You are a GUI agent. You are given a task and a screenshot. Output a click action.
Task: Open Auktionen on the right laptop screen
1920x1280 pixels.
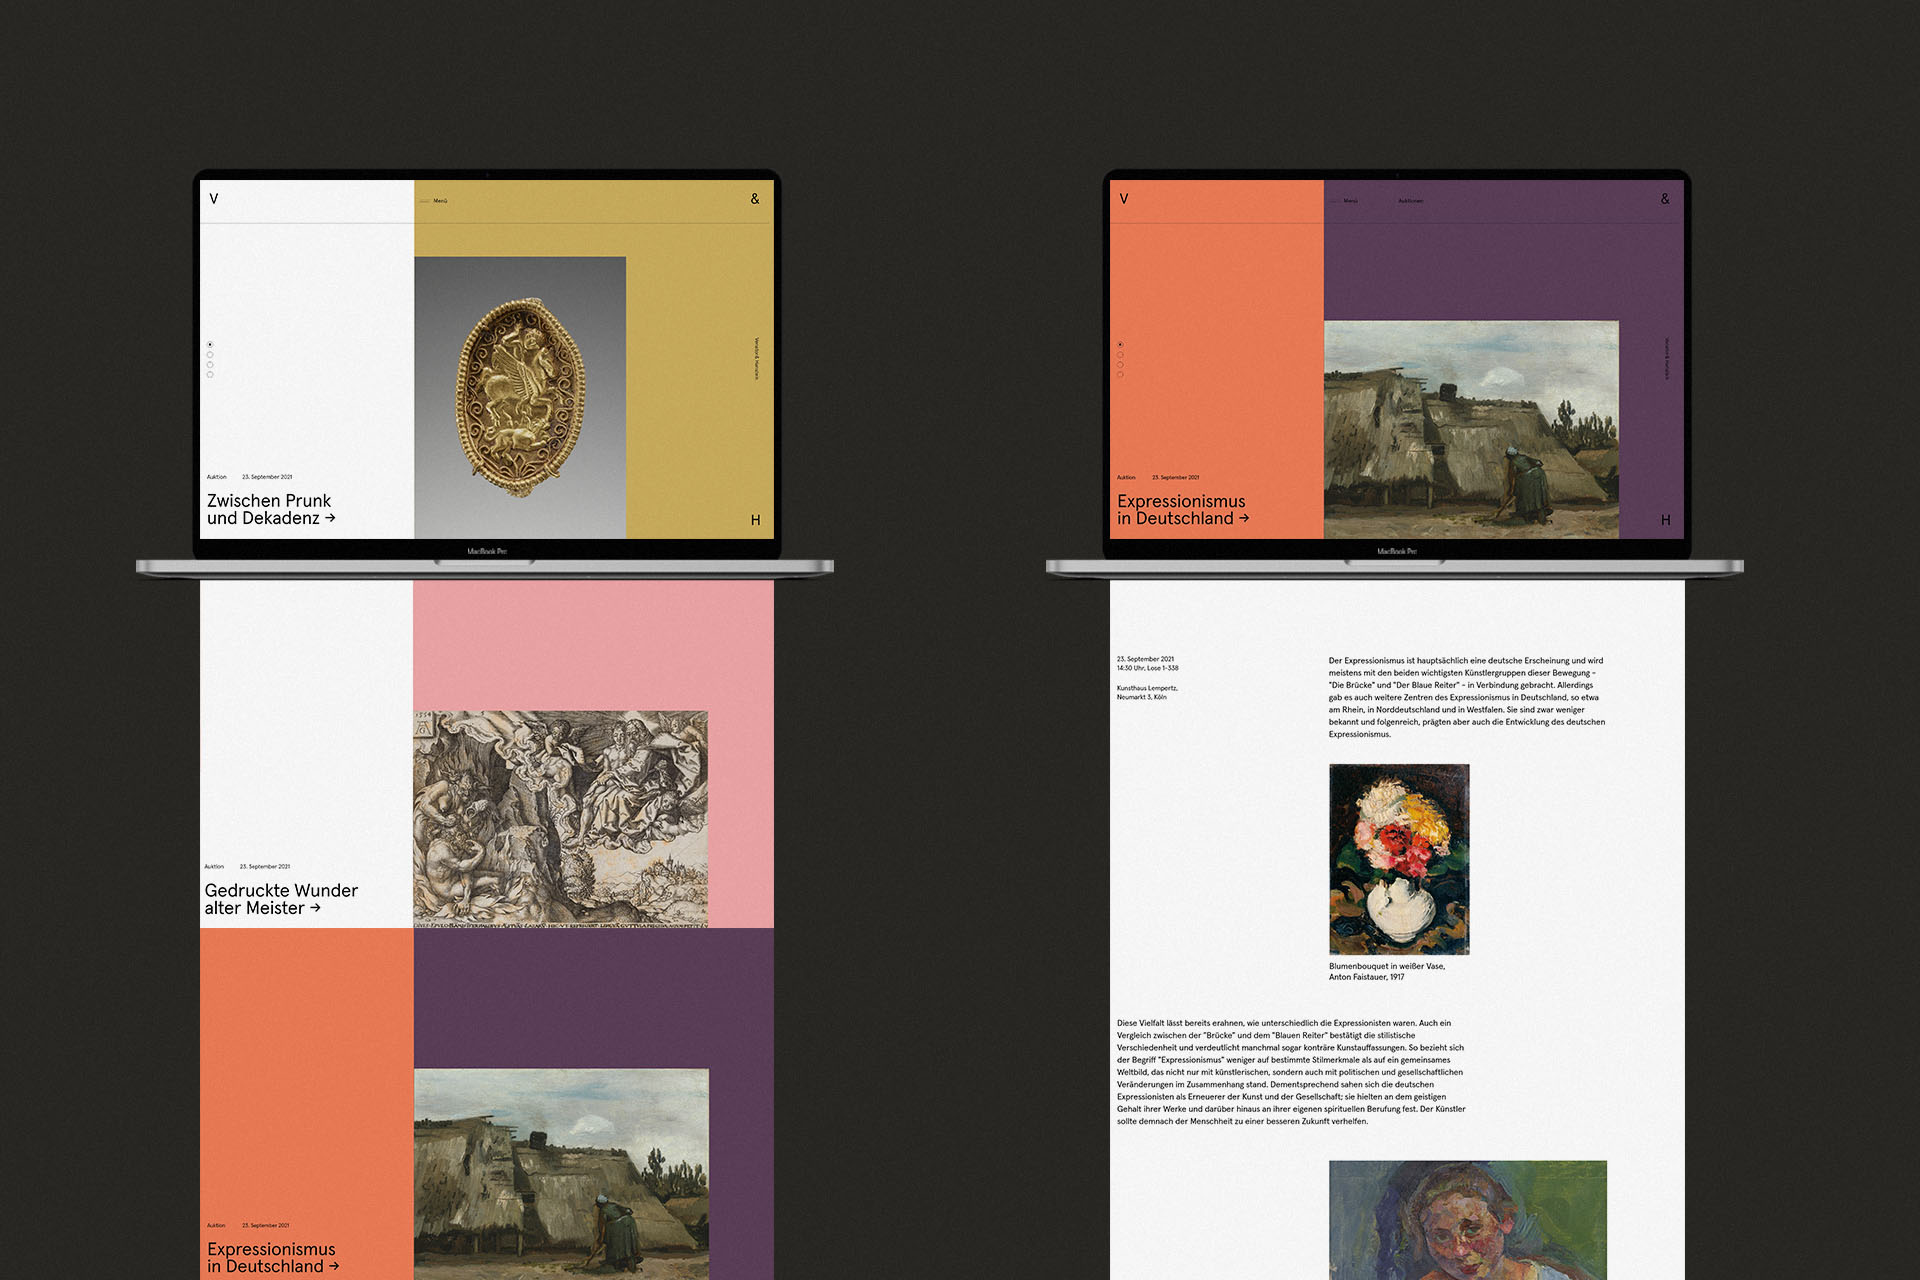coord(1411,201)
